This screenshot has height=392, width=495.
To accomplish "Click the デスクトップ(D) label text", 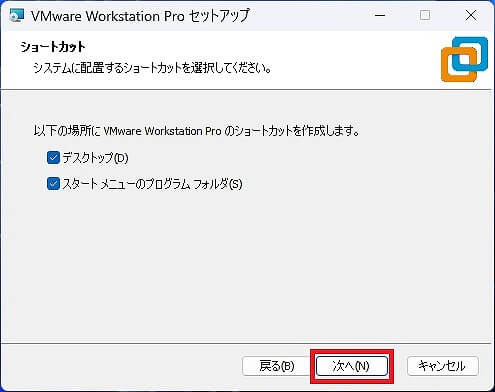I will coord(95,158).
